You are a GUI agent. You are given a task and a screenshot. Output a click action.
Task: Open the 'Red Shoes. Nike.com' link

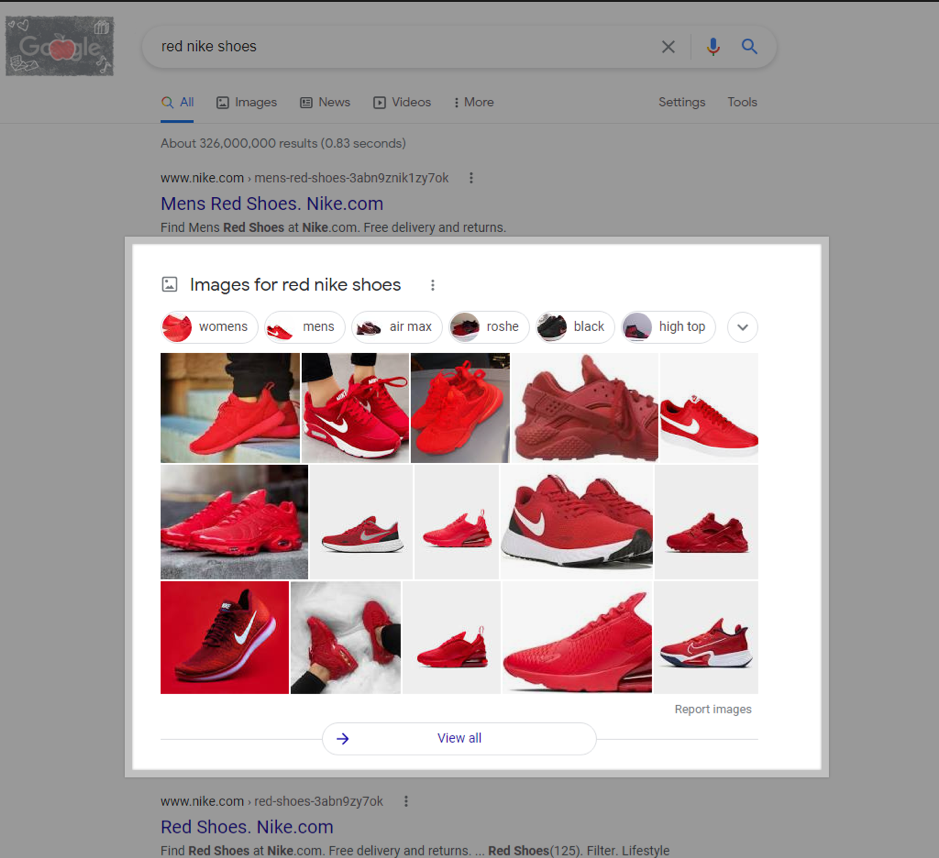point(247,827)
